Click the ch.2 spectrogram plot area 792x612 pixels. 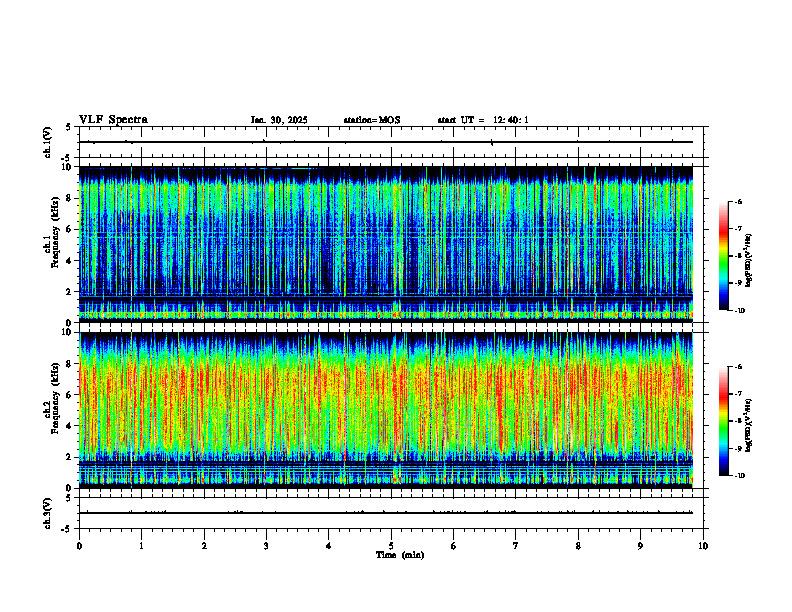pos(386,410)
